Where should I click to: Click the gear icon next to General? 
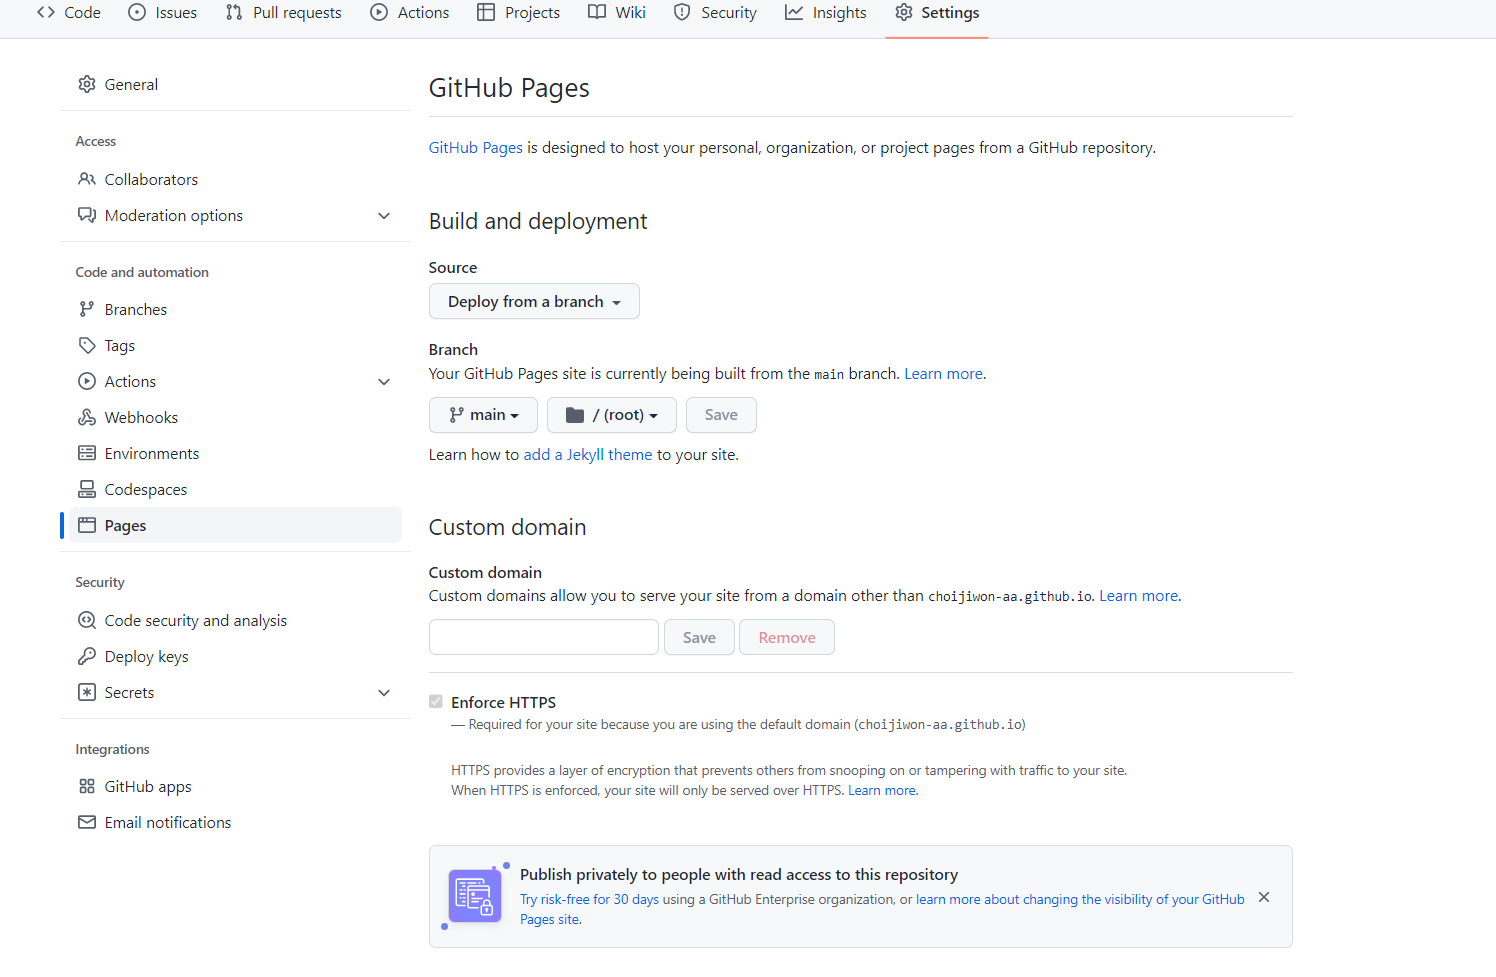[87, 84]
